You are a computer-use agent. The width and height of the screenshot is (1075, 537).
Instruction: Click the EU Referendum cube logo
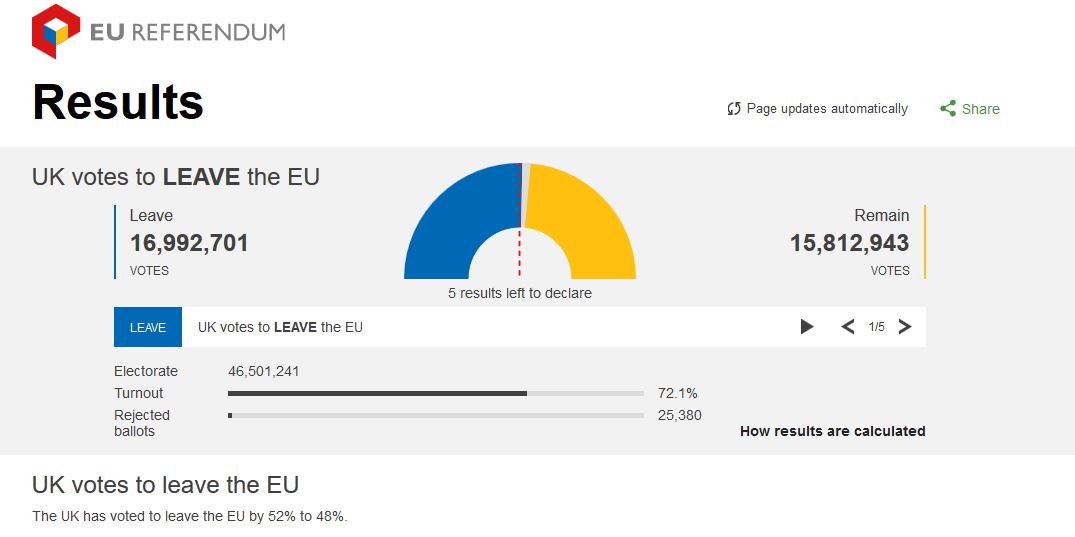[x=56, y=31]
